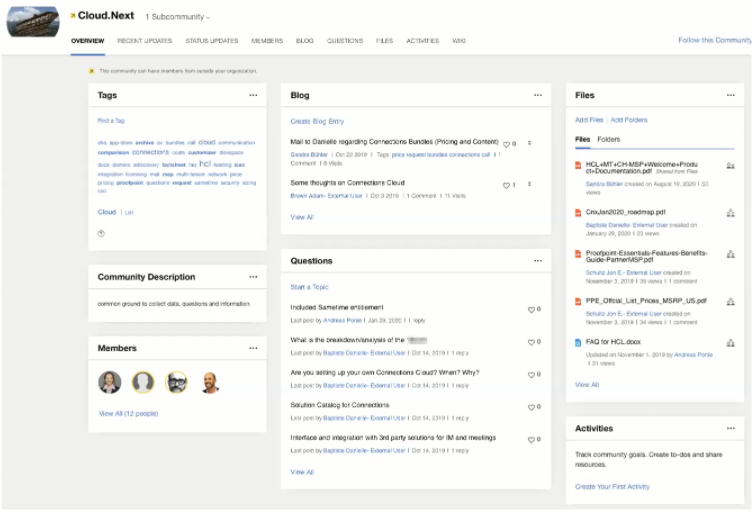This screenshot has height=511, width=755.
Task: Click 'Start a Topic' link
Action: tap(309, 287)
